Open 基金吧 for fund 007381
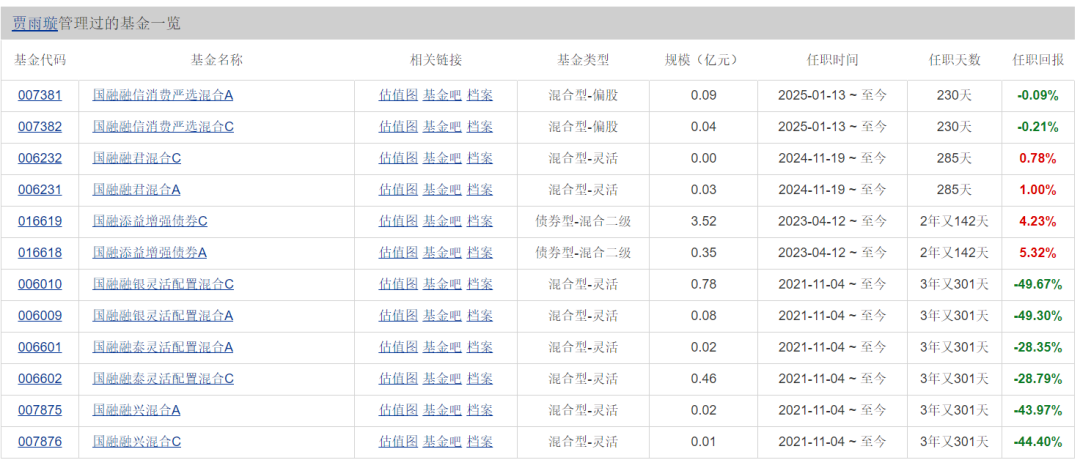 [442, 95]
